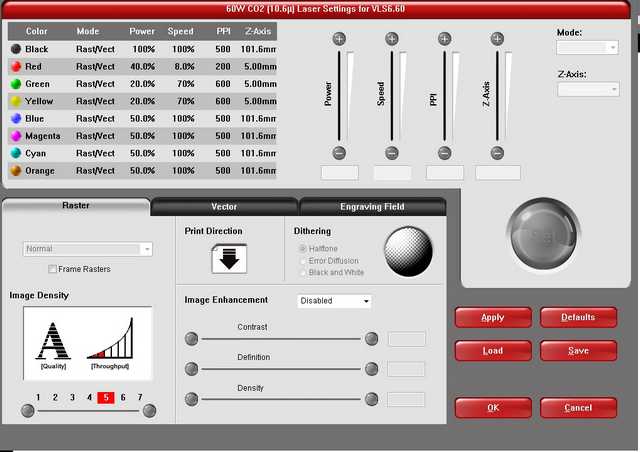640x452 pixels.
Task: Click the Contrast value field
Action: click(407, 339)
